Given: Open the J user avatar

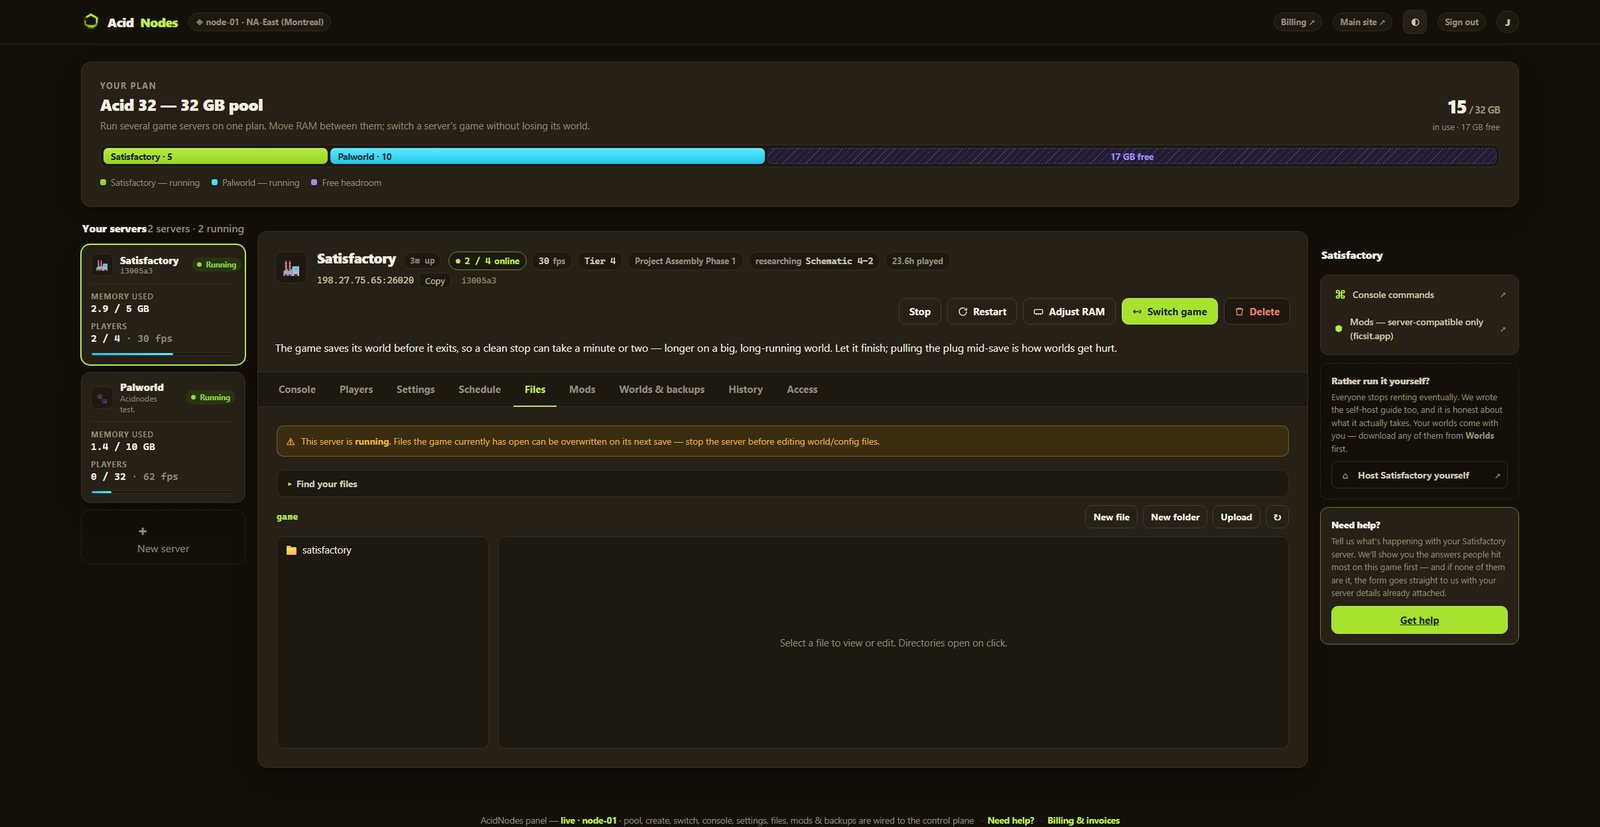Looking at the screenshot, I should pos(1507,22).
